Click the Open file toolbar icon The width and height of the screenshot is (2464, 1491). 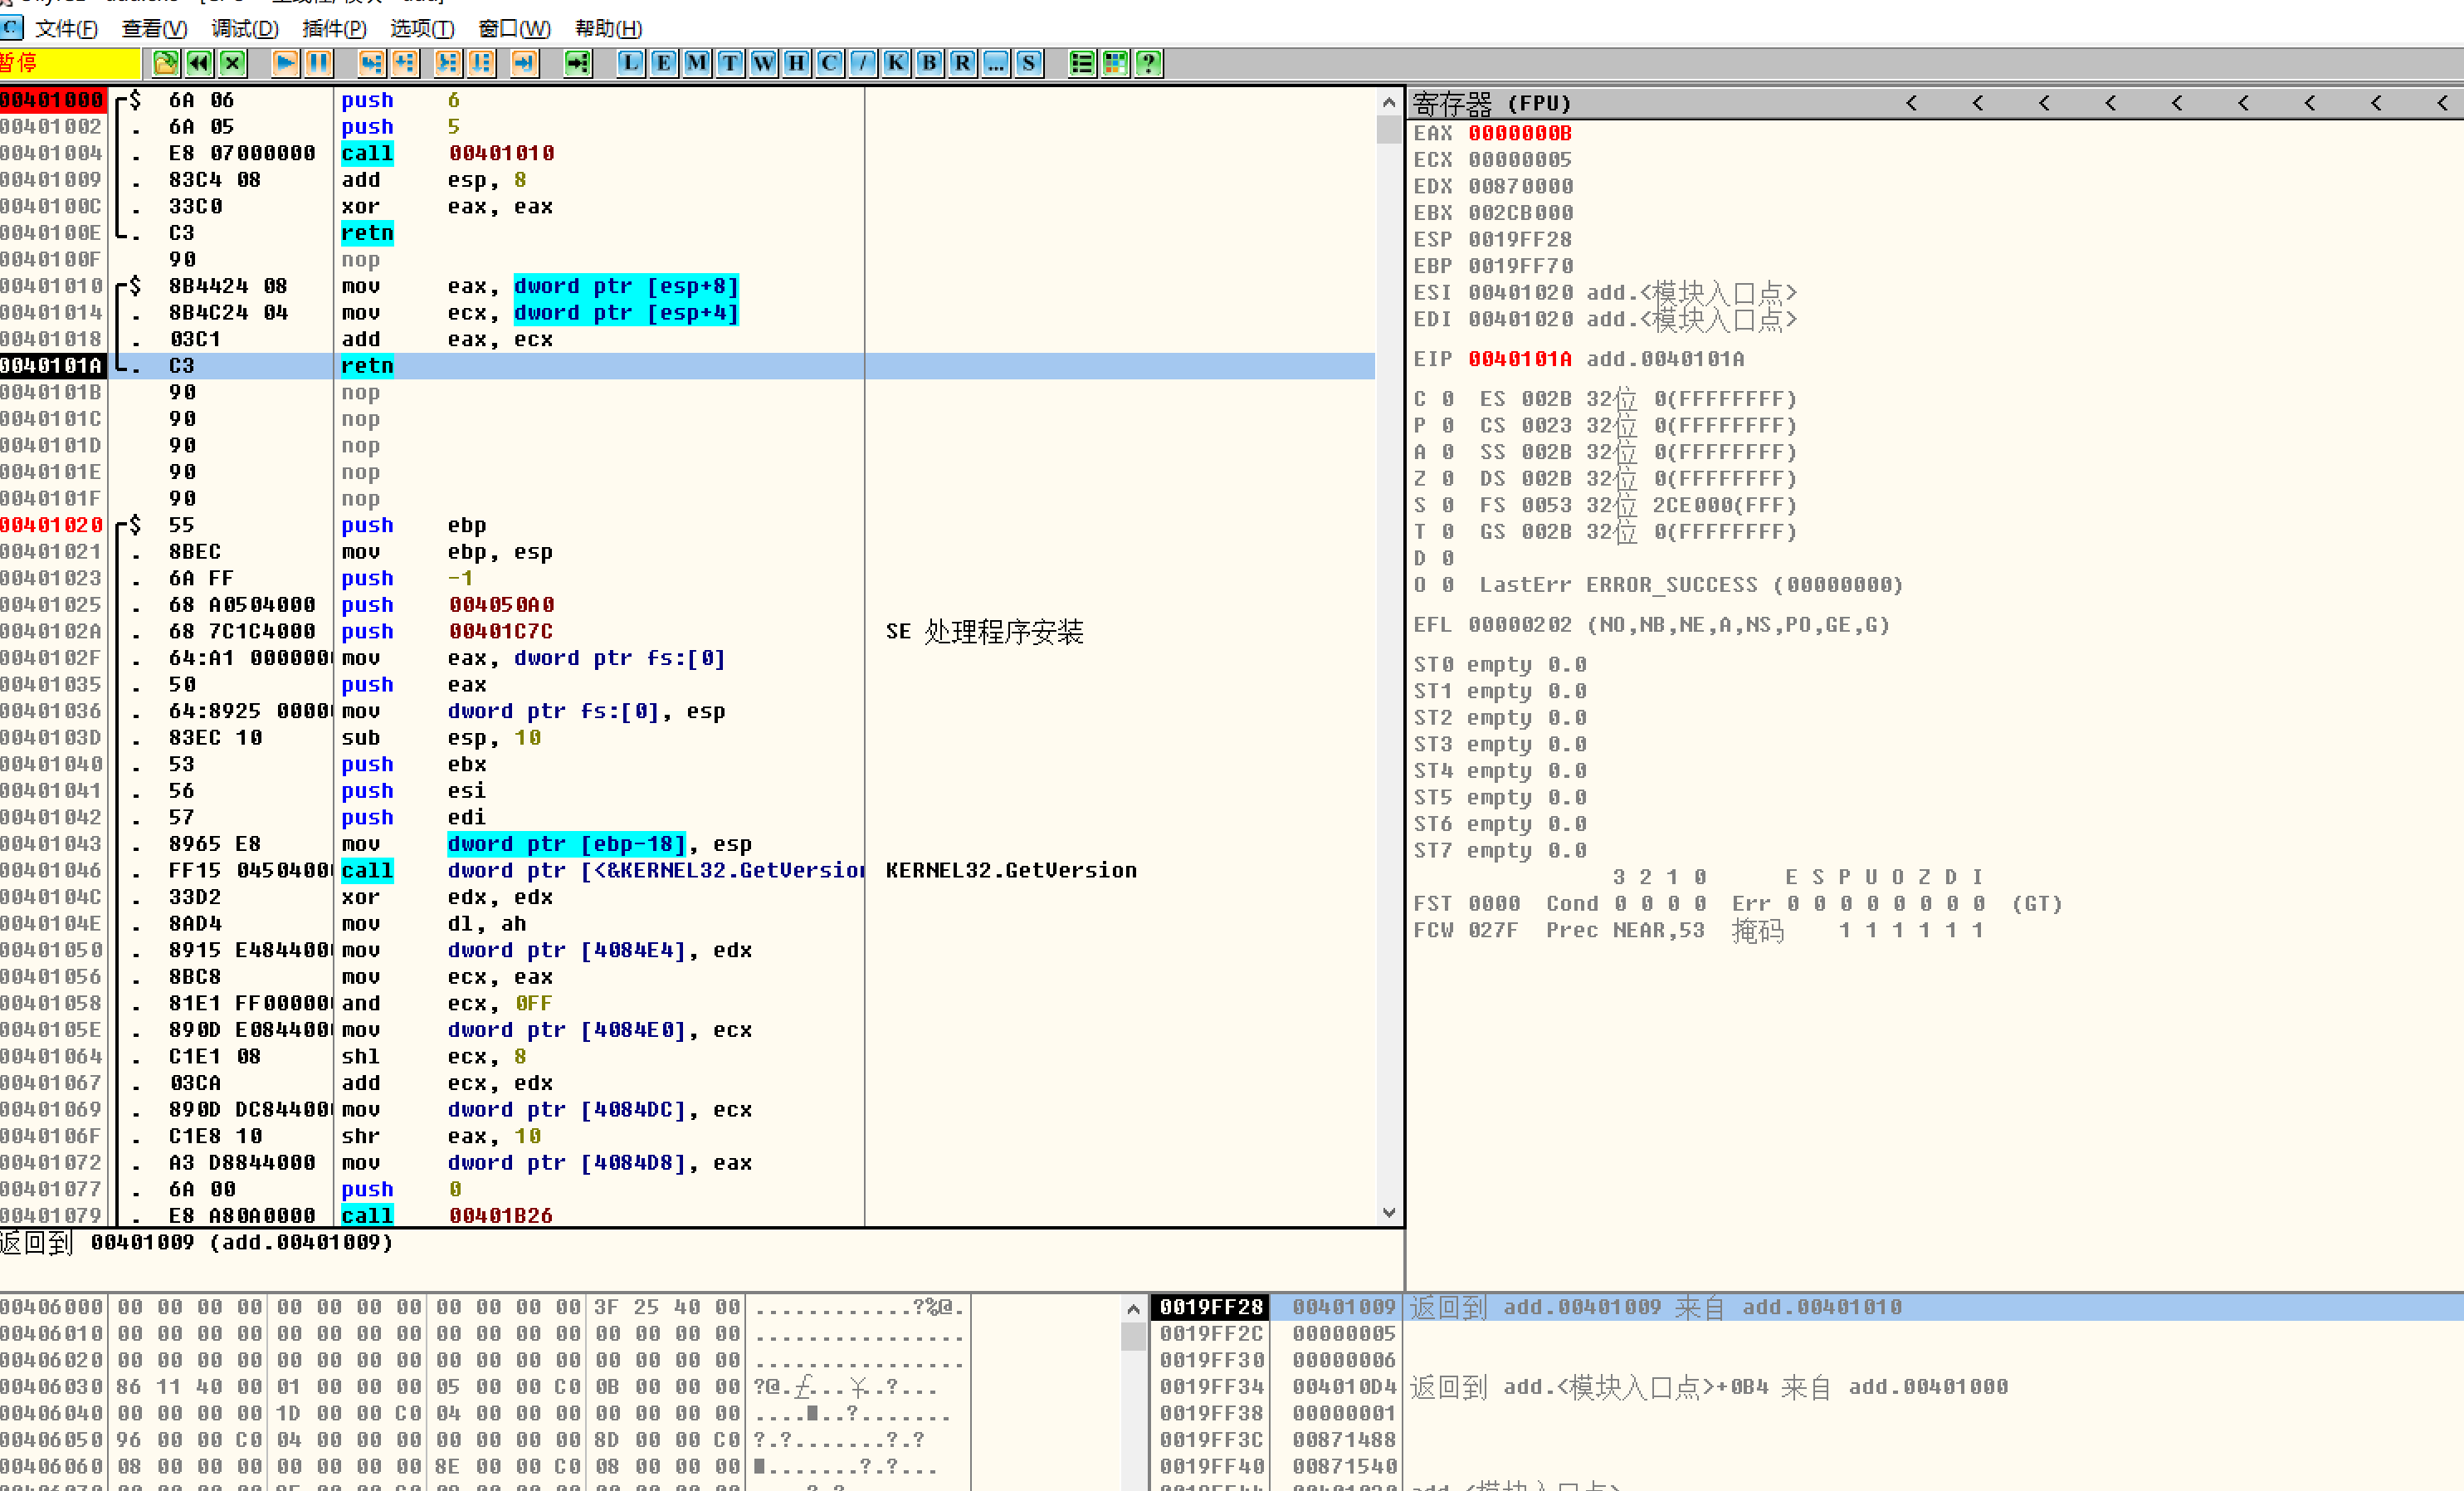[x=166, y=64]
